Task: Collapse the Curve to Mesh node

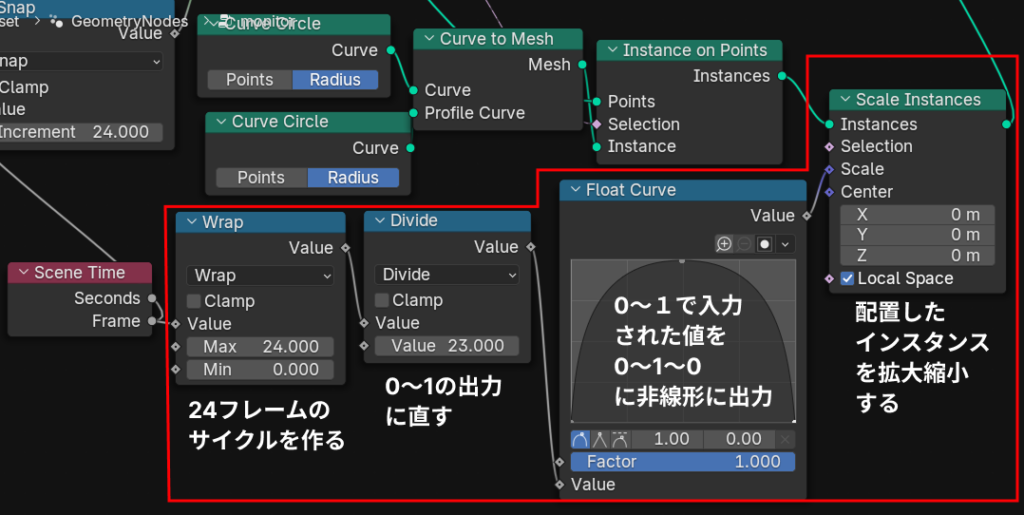Action: point(427,39)
